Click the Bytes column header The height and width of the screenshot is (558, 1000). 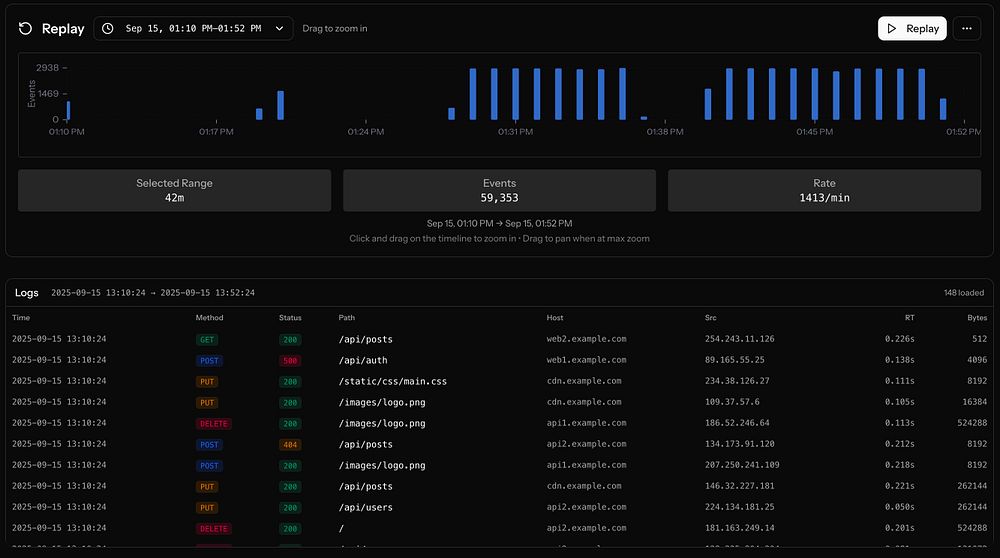[977, 318]
